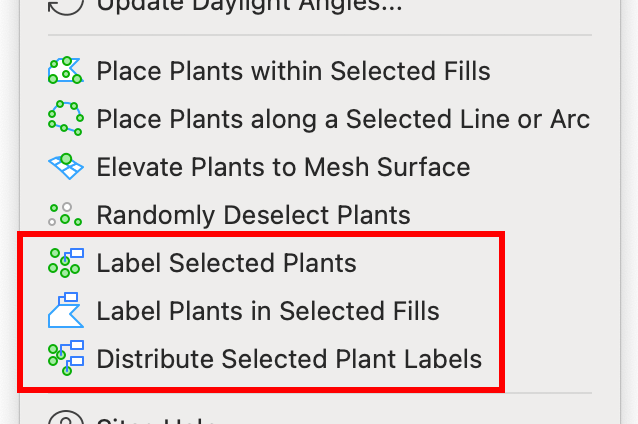Click the Place Plants along Line icon
The width and height of the screenshot is (638, 424).
[x=66, y=118]
